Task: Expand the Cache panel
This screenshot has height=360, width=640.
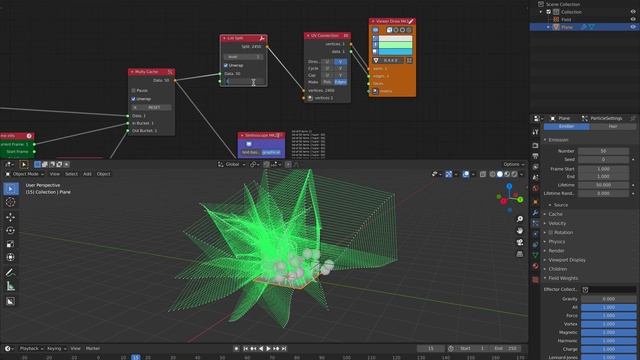Action: pyautogui.click(x=555, y=214)
